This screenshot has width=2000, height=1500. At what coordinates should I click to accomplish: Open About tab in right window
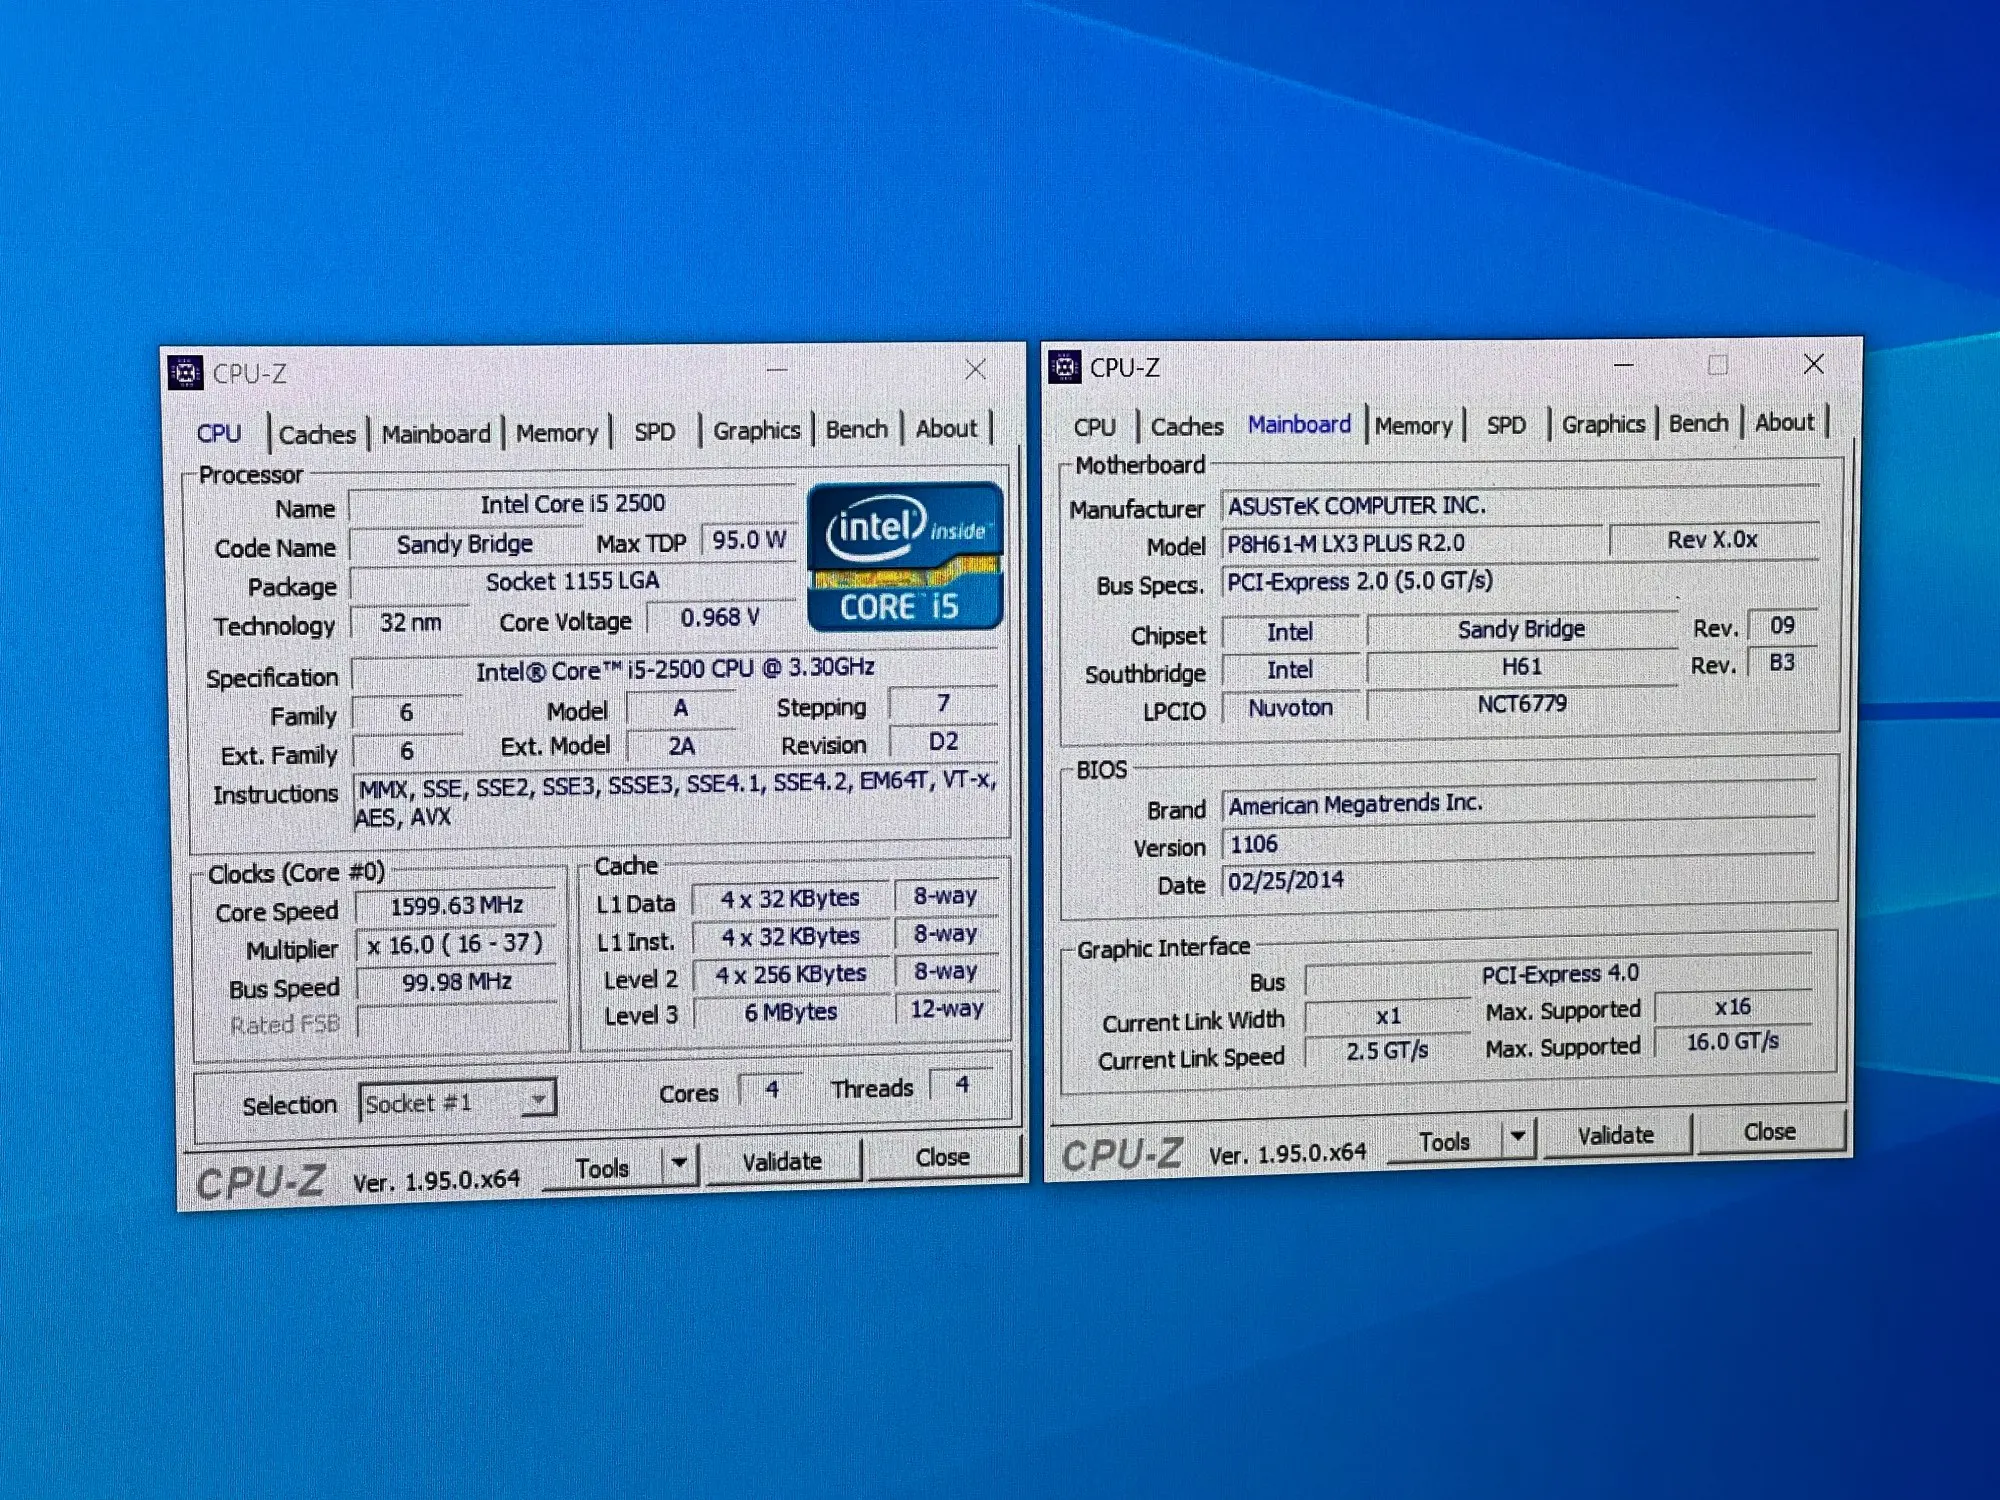[1784, 423]
